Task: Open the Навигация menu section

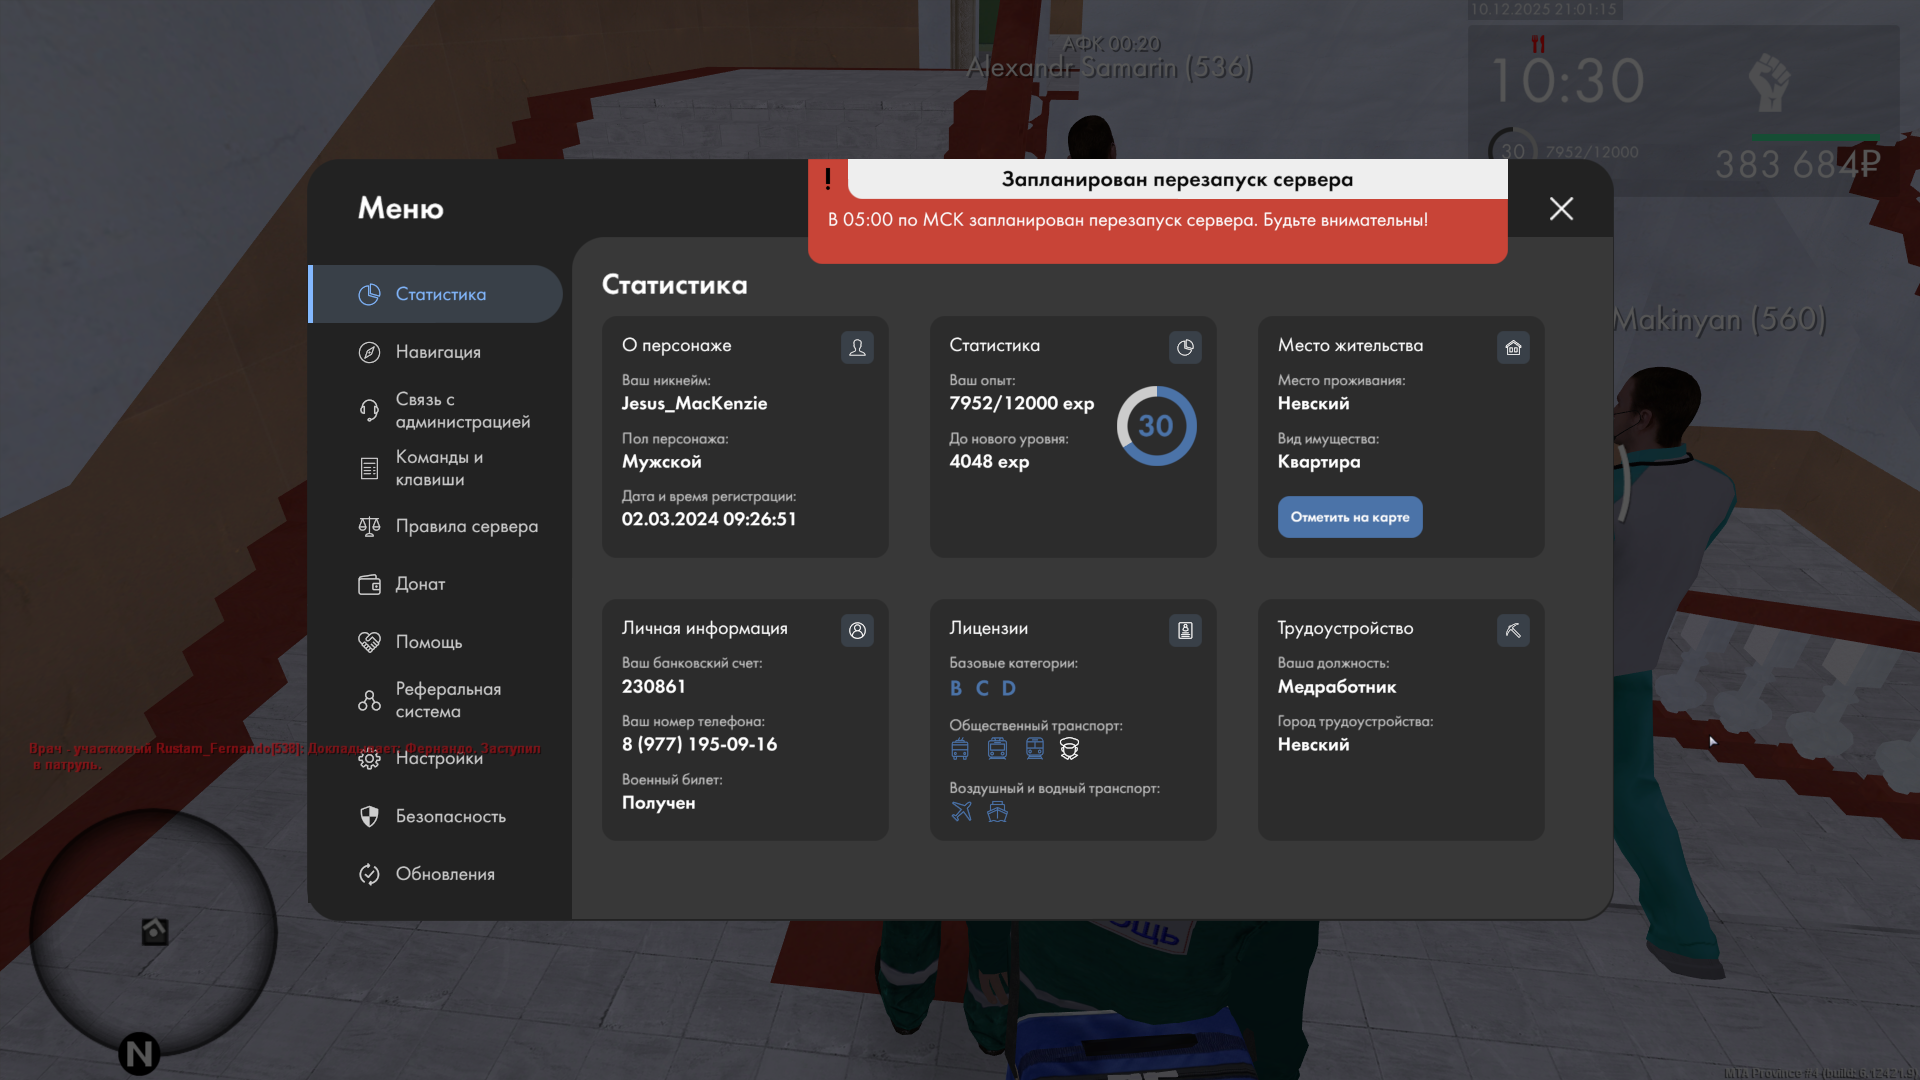Action: point(438,352)
